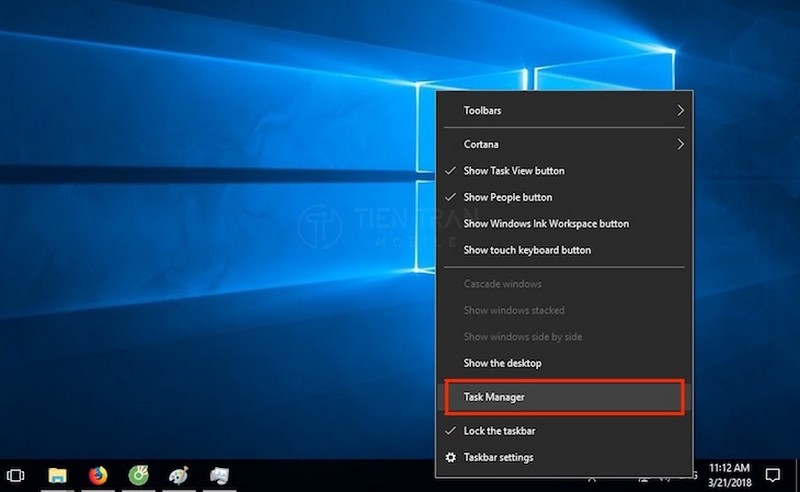Toggle Lock the taskbar option

point(498,431)
